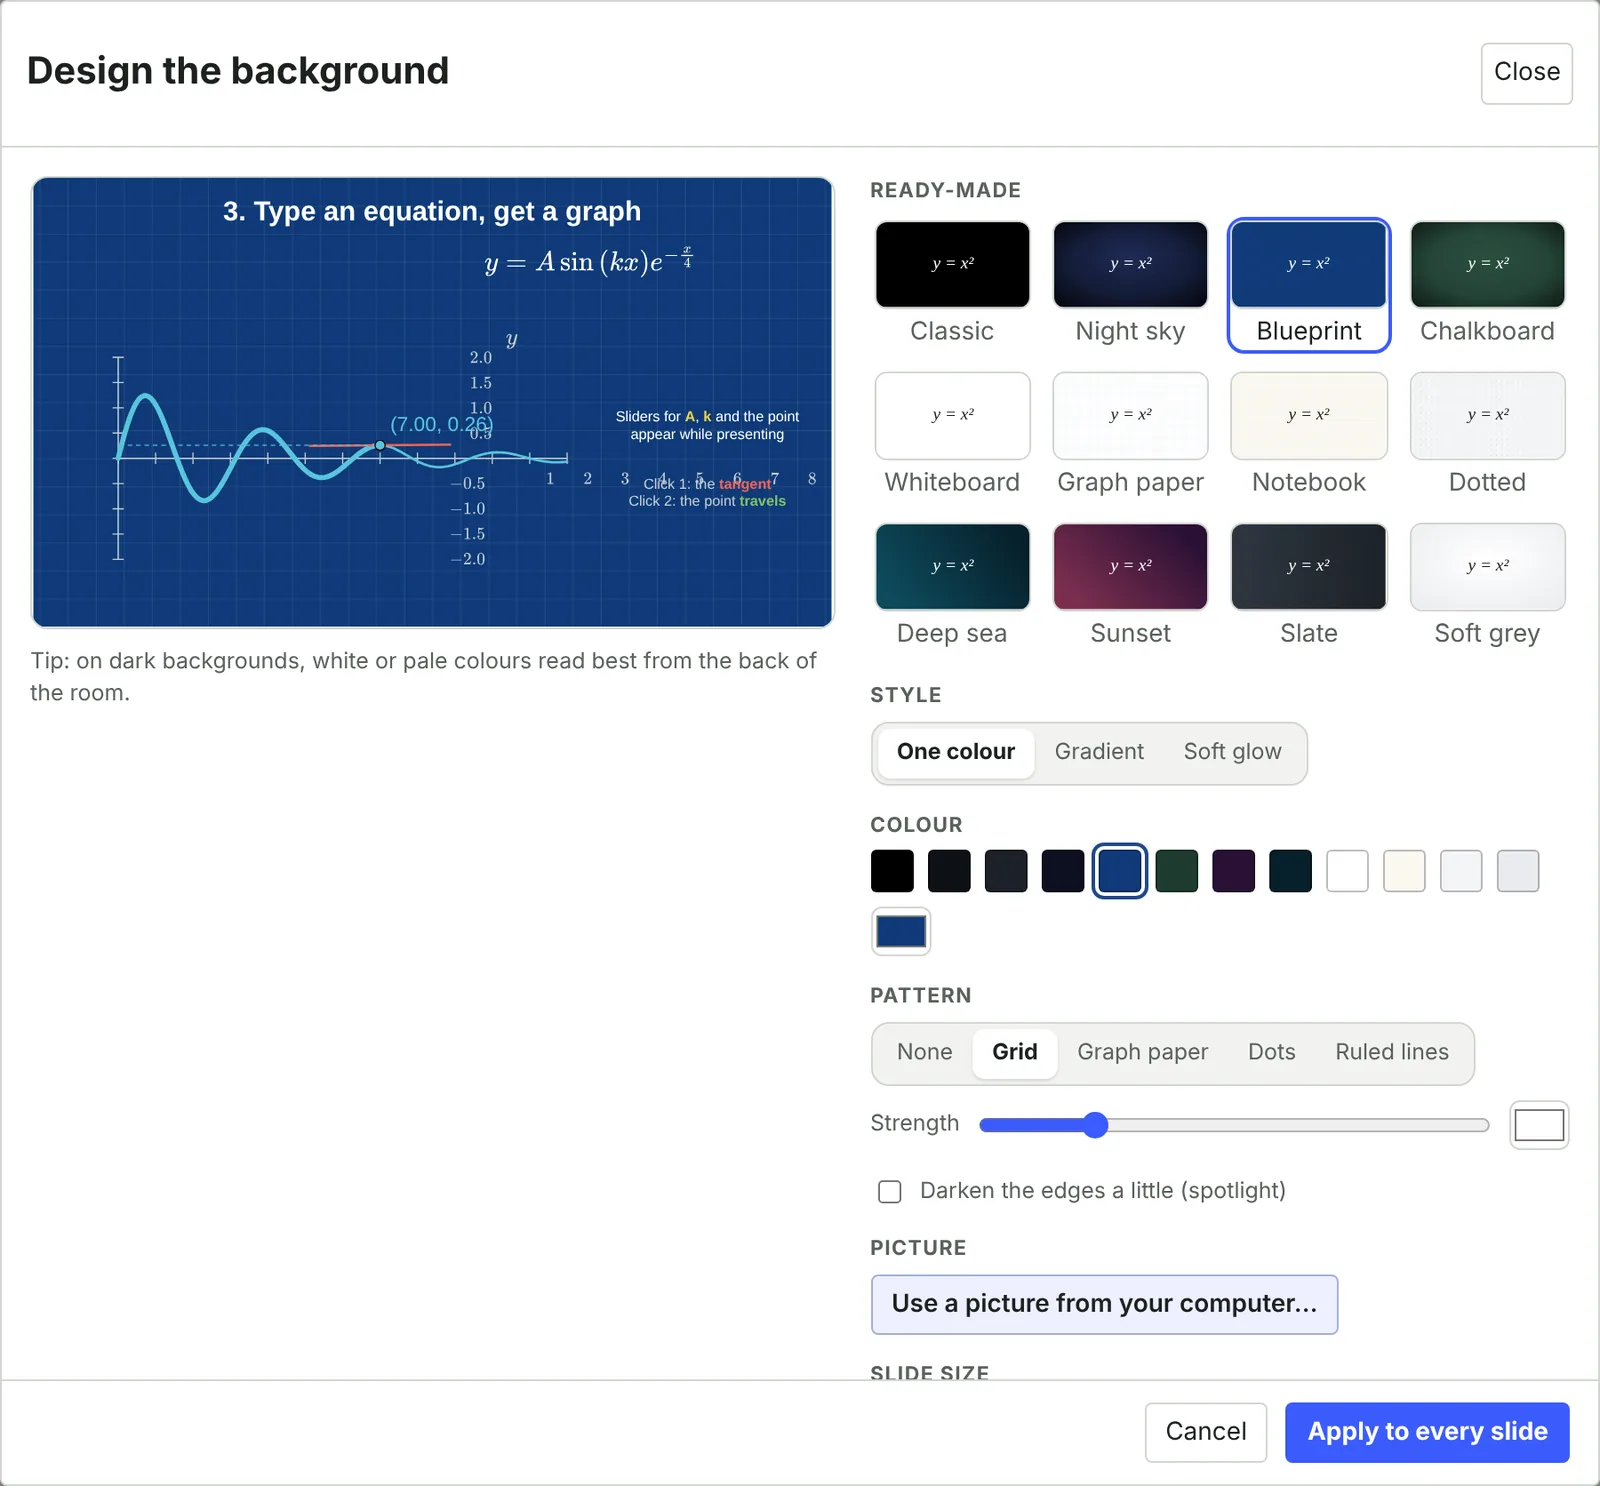Click the slide preview image
This screenshot has height=1486, width=1600.
pyautogui.click(x=433, y=402)
